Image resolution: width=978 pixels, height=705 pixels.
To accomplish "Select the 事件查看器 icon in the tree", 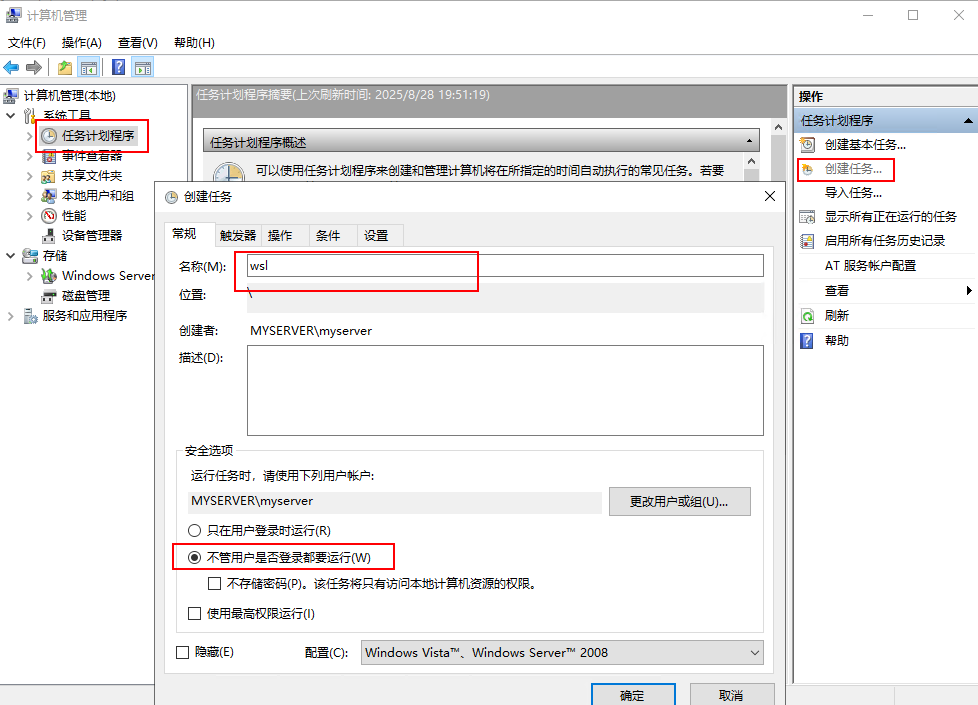I will pos(49,156).
